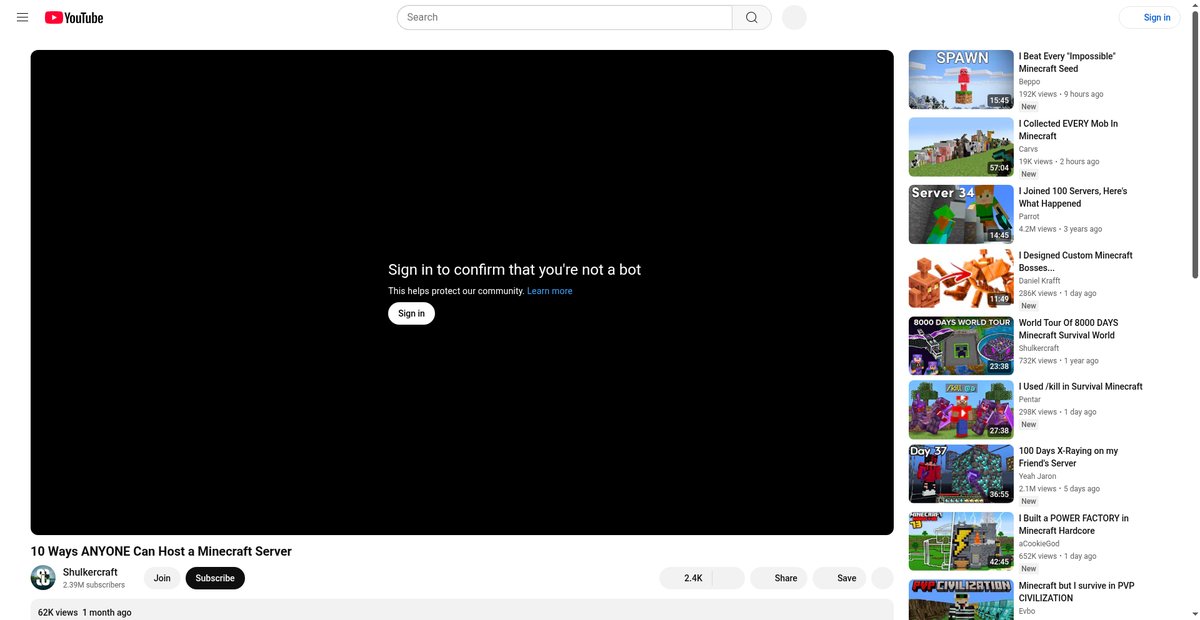Screen dimensions: 1200x620
Task: Open title 'I Used /kill in Survival Minecraft'
Action: [1081, 387]
